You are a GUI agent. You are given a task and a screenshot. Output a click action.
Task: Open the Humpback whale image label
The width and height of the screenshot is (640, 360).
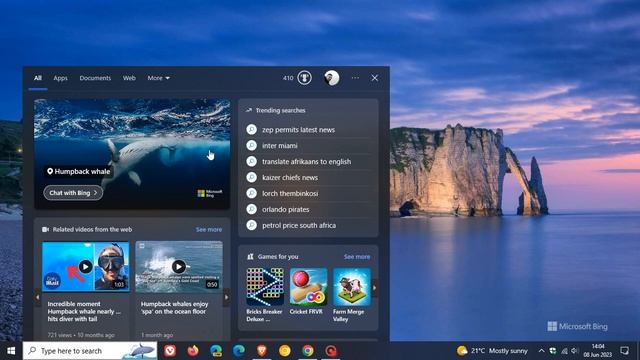(78, 171)
